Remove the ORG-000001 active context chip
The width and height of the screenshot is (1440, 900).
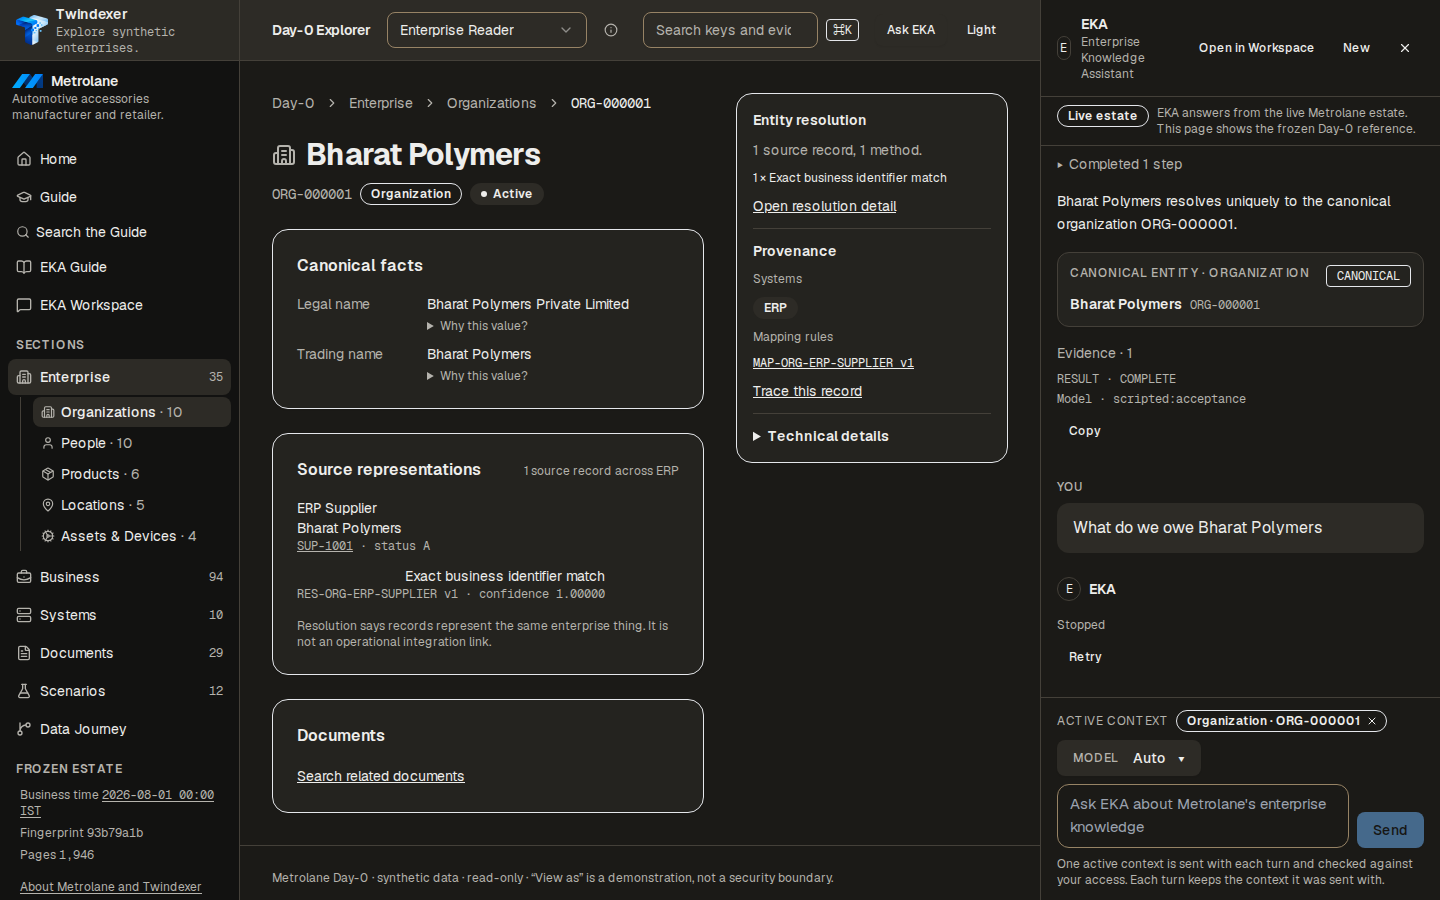(x=1372, y=721)
